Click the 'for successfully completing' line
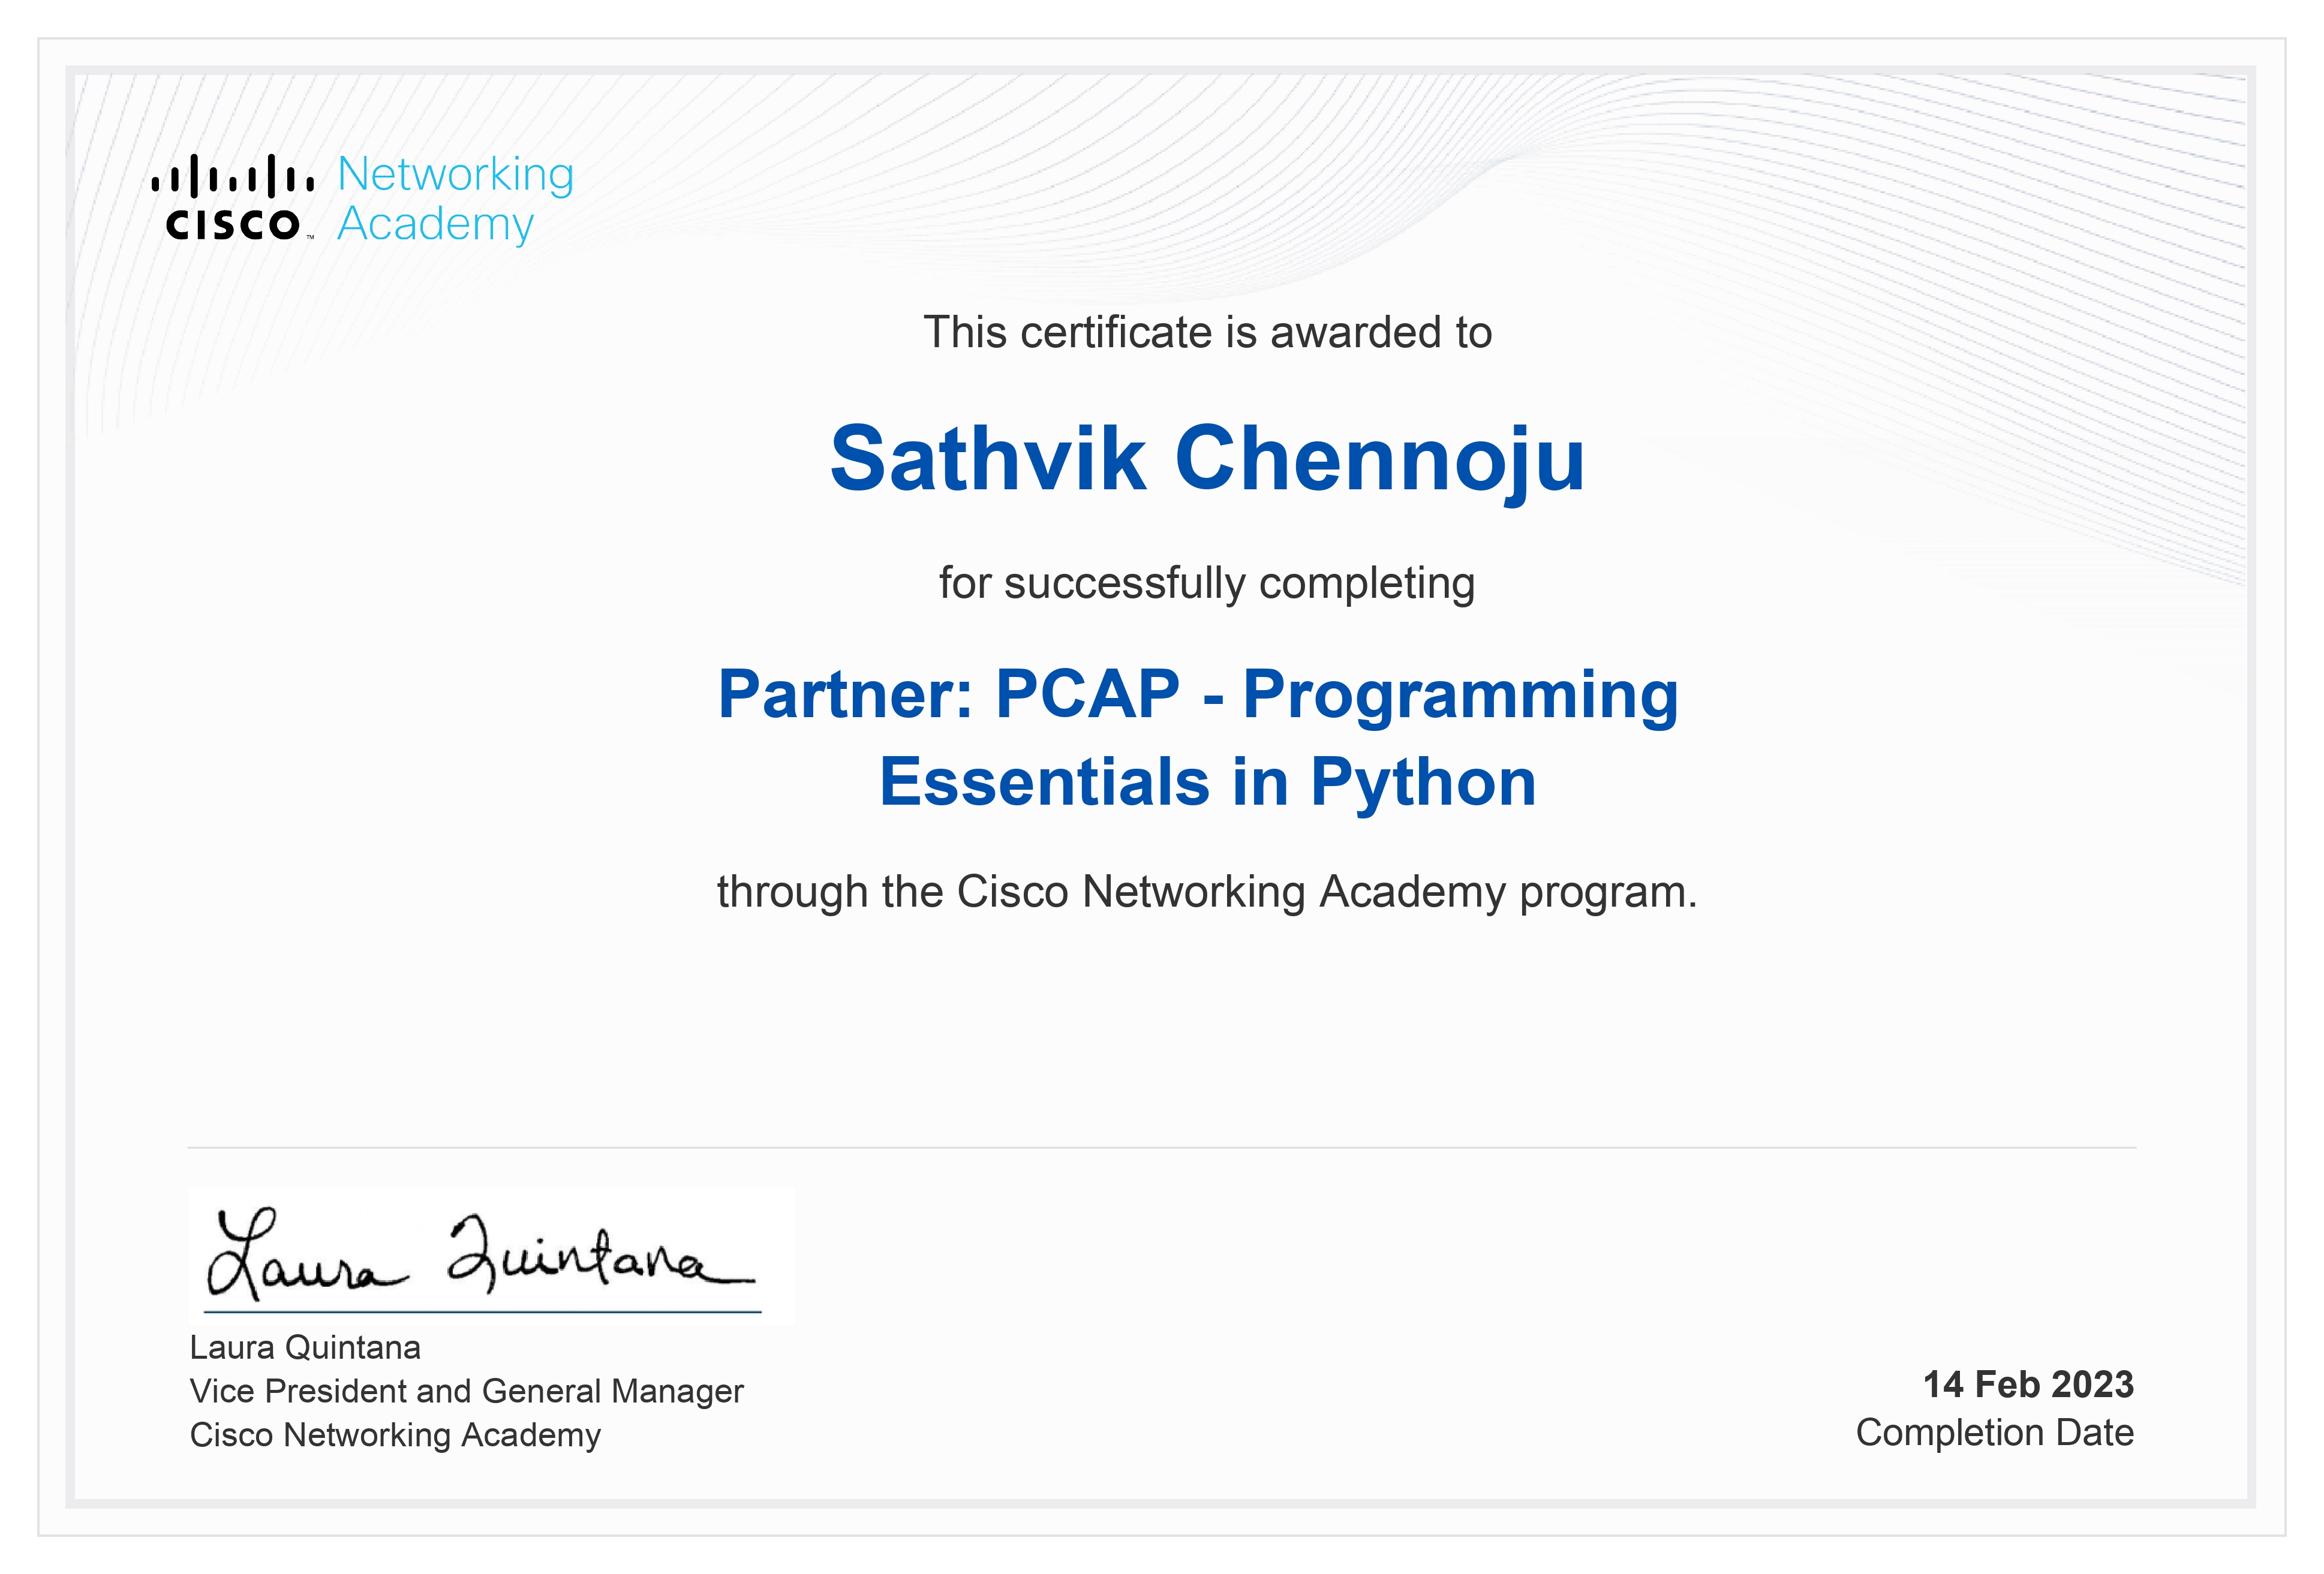The width and height of the screenshot is (2324, 1574). point(1207,584)
